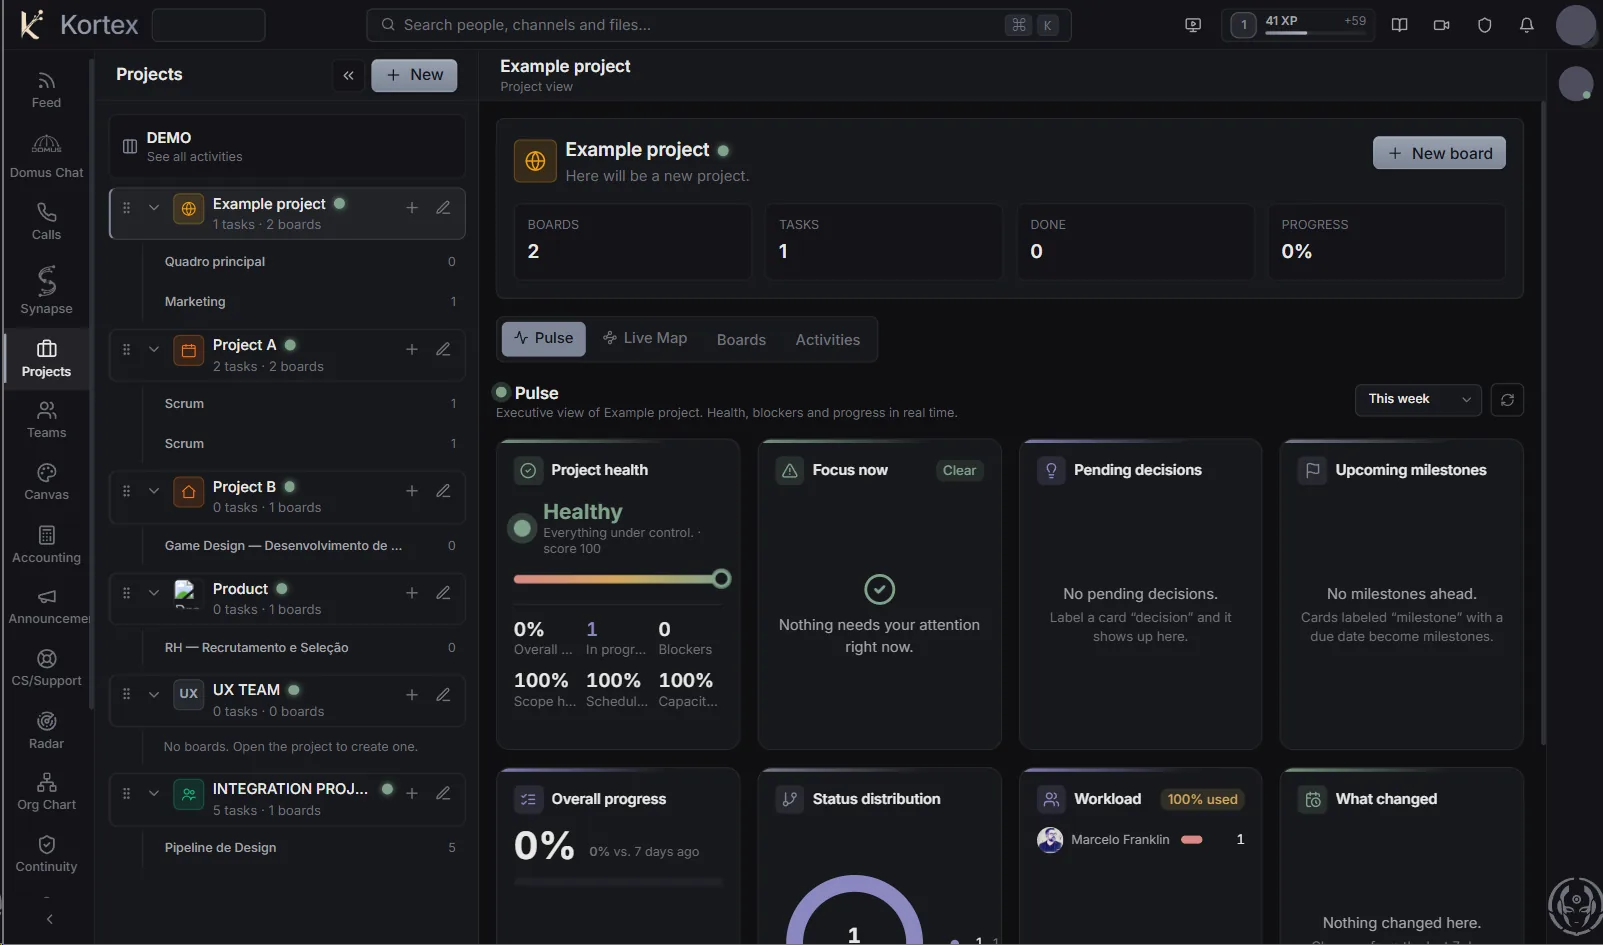Click the XP progress bar in top bar

[1315, 33]
